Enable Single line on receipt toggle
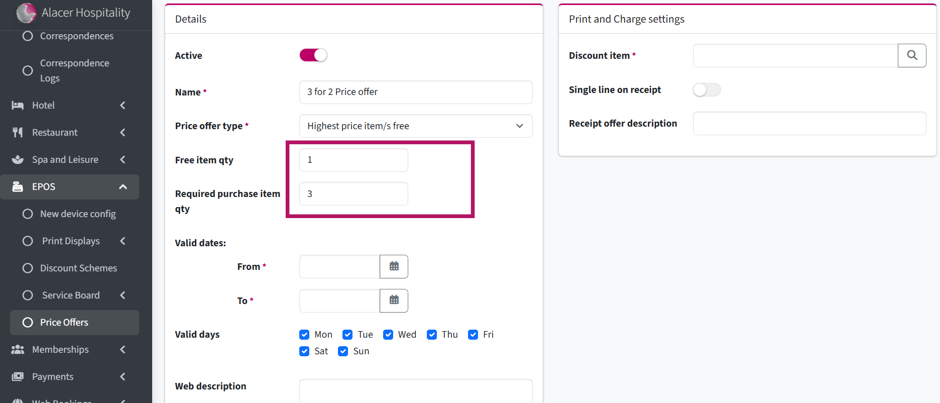Screen dimensions: 940x403 coord(707,90)
